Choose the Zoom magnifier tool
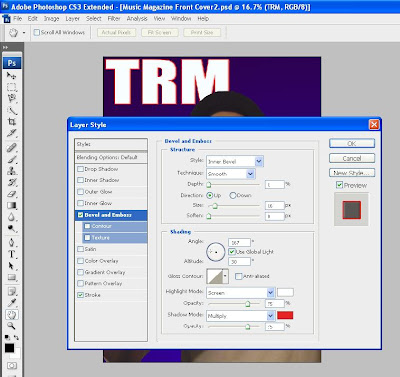The height and width of the screenshot is (377, 400). click(11, 326)
